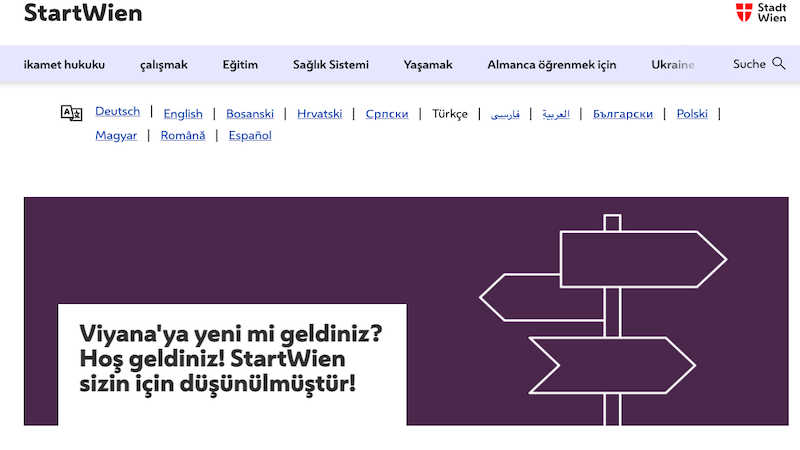Switch language to Magyar
800x450 pixels.
point(116,136)
